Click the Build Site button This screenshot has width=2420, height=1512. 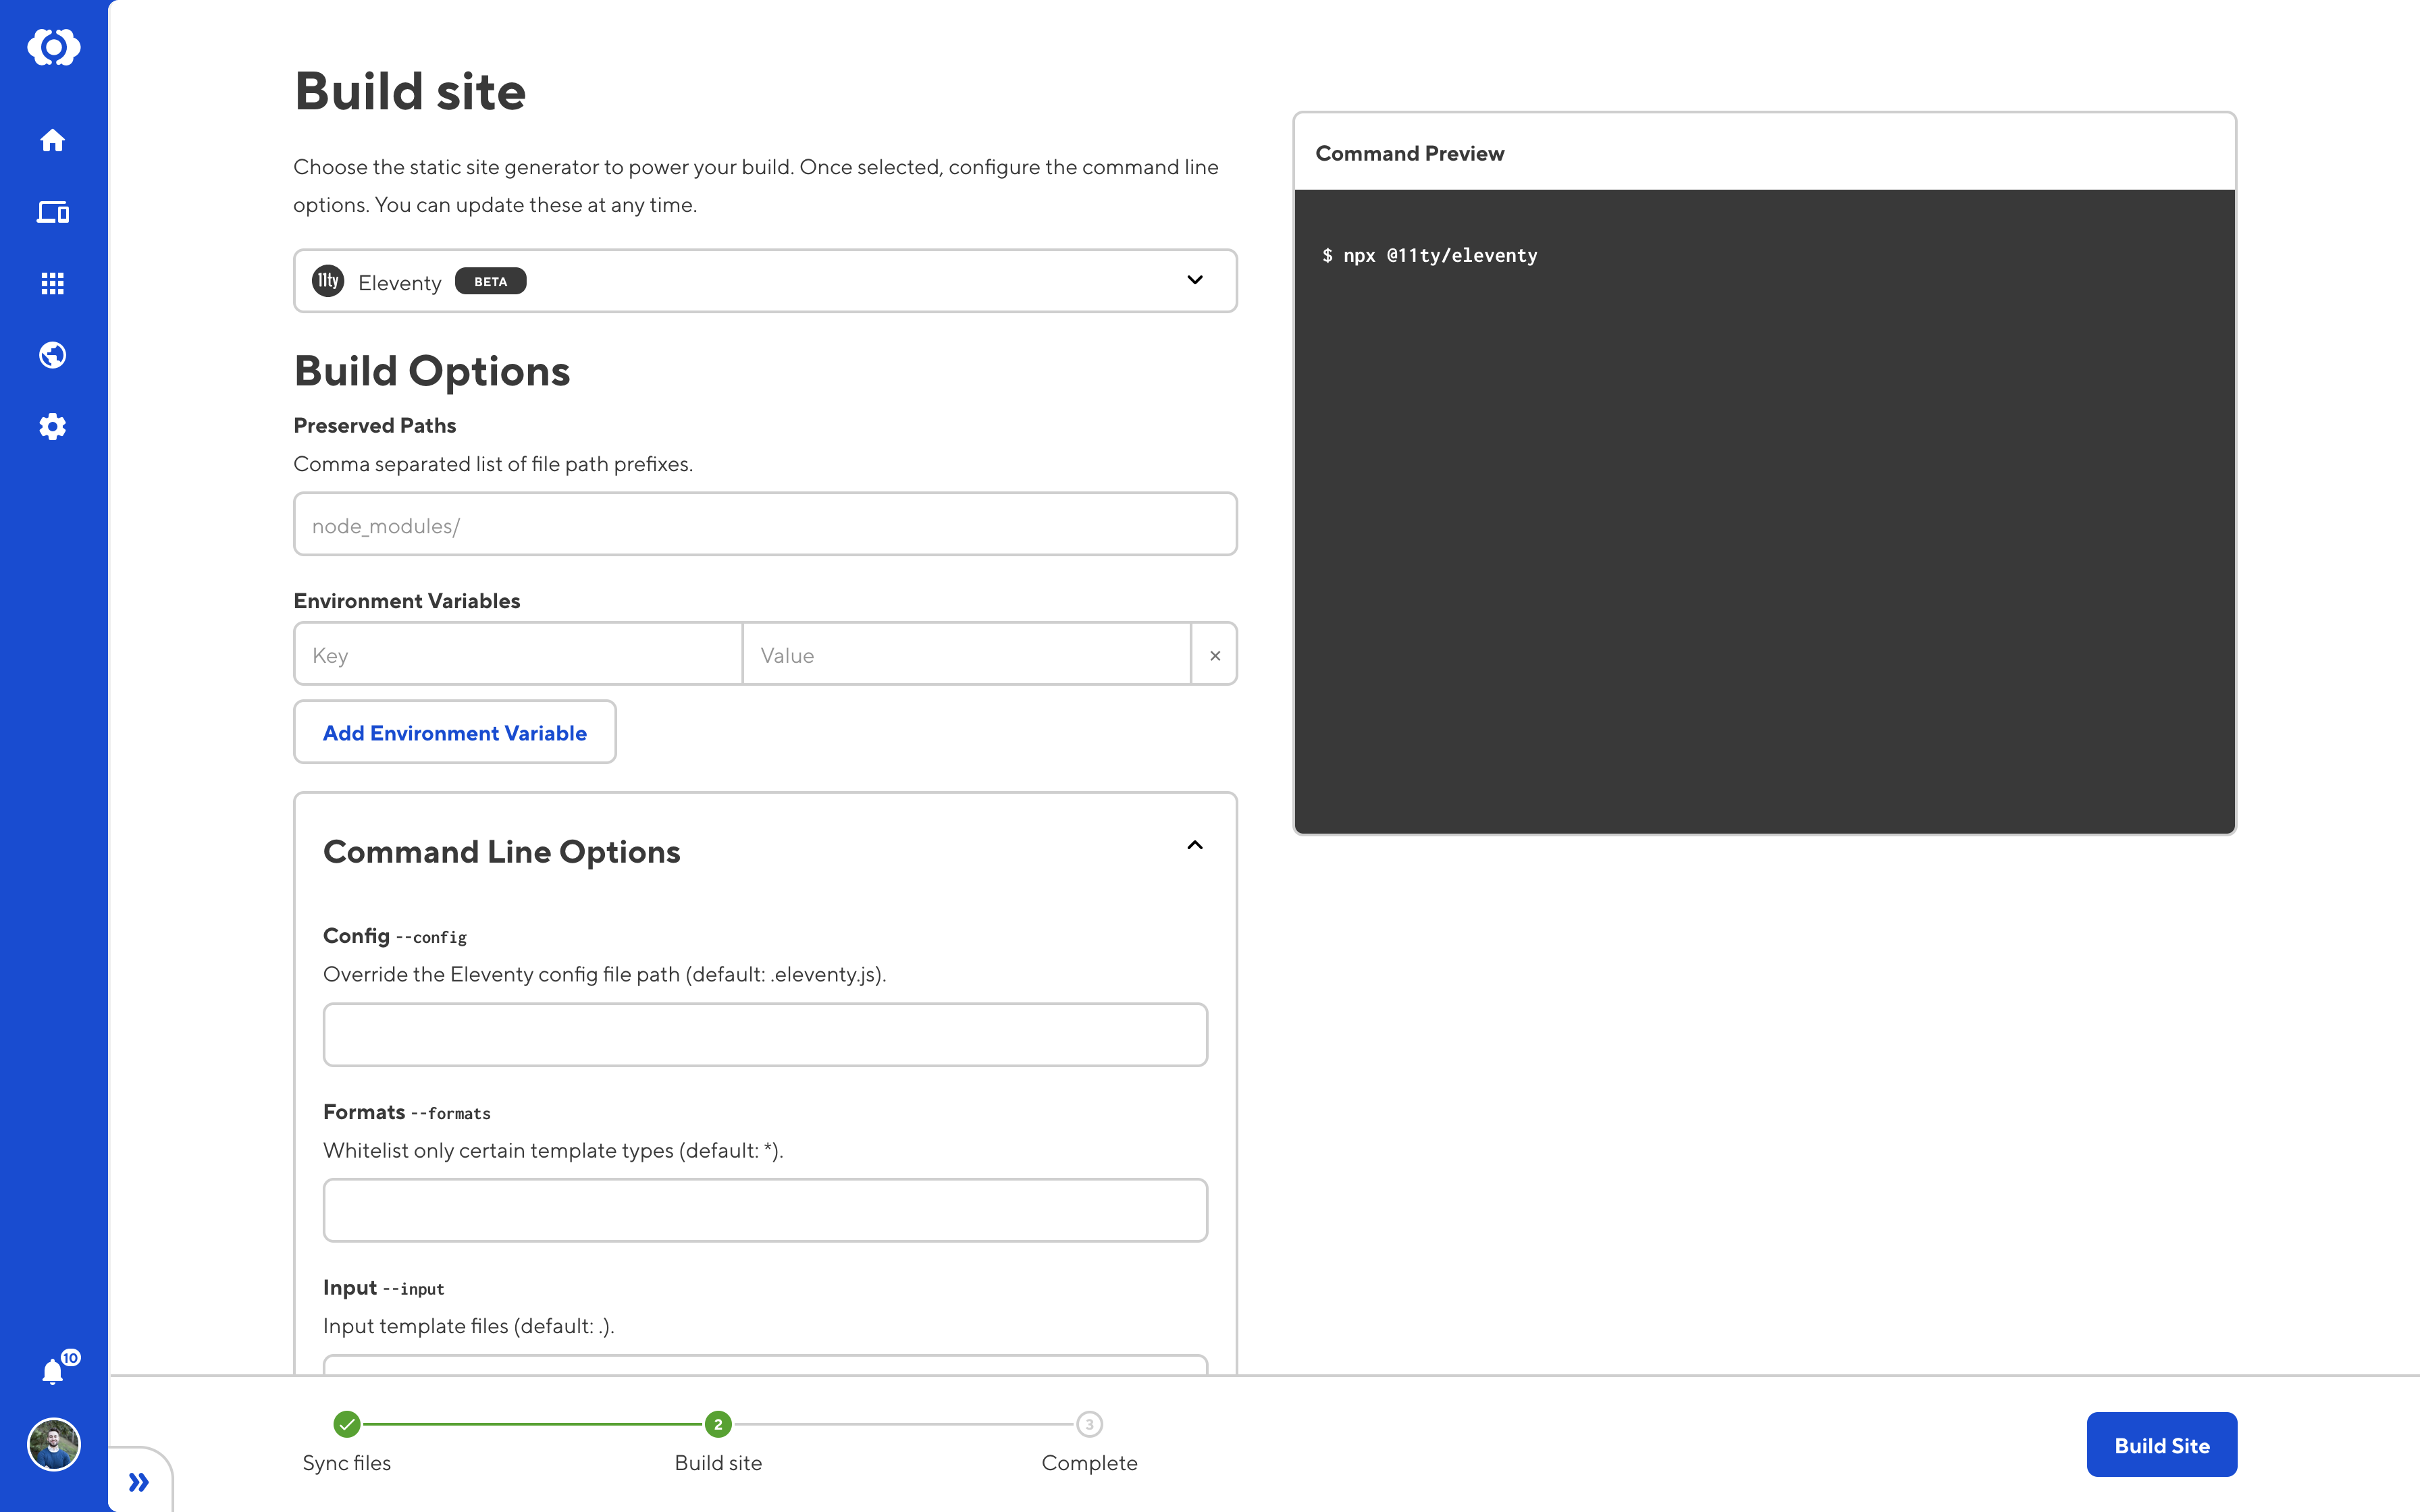(2161, 1445)
